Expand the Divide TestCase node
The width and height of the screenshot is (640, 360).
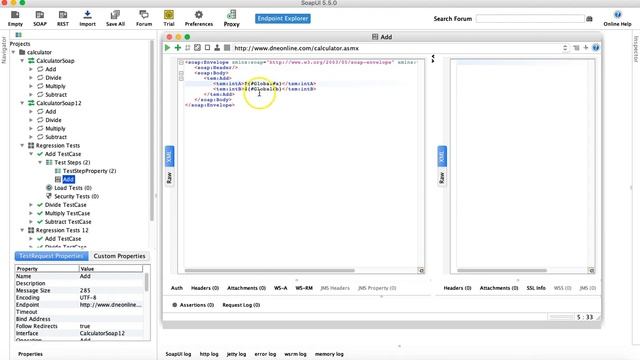point(31,205)
